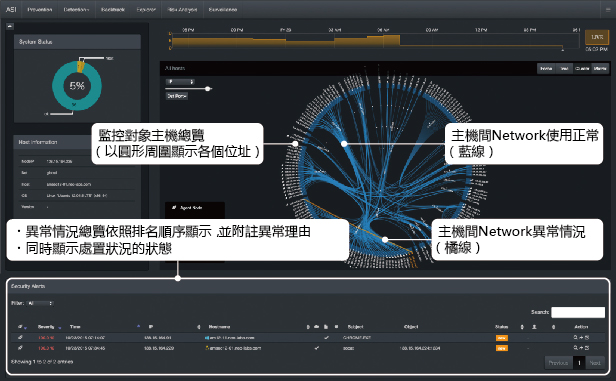Click the Security Alerts Search field
Image resolution: width=616 pixels, height=381 pixels.
pos(578,312)
